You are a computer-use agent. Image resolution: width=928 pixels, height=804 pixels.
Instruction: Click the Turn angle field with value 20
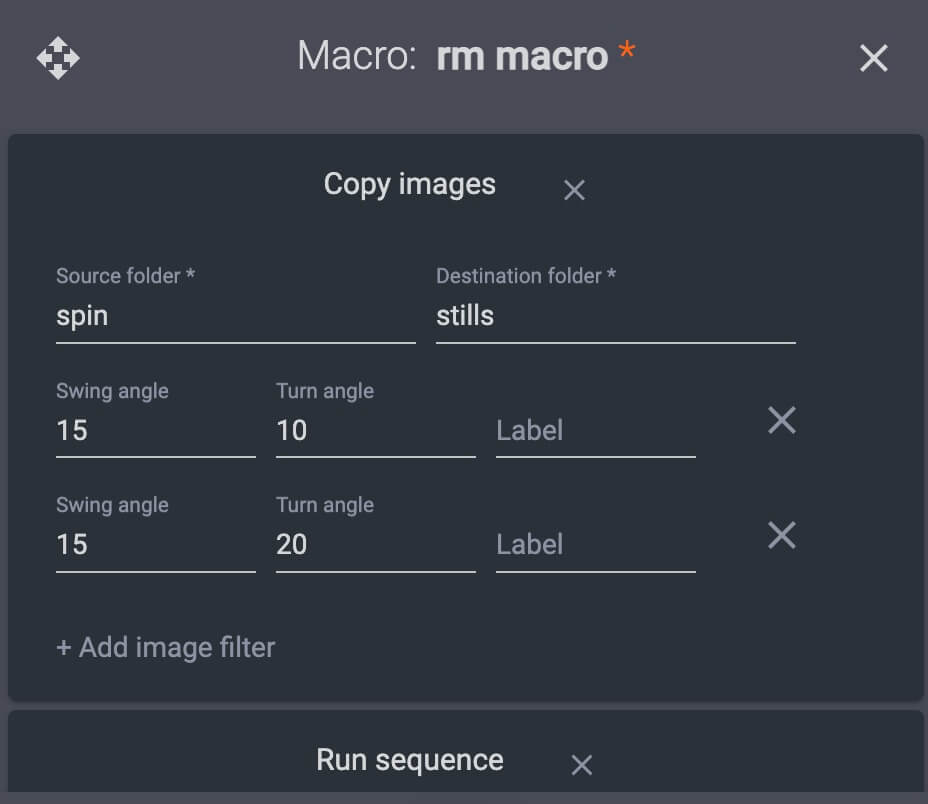pyautogui.click(x=375, y=544)
